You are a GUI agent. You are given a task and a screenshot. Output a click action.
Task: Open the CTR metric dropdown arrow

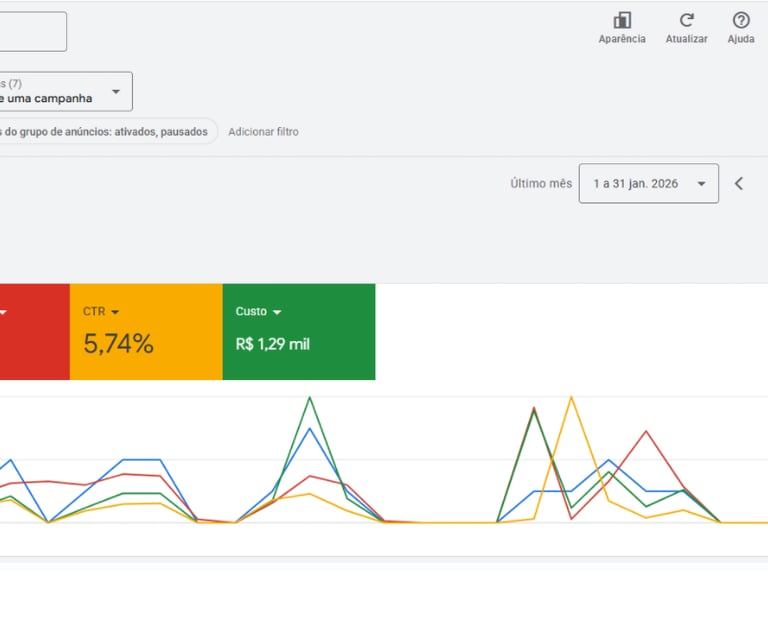click(115, 312)
